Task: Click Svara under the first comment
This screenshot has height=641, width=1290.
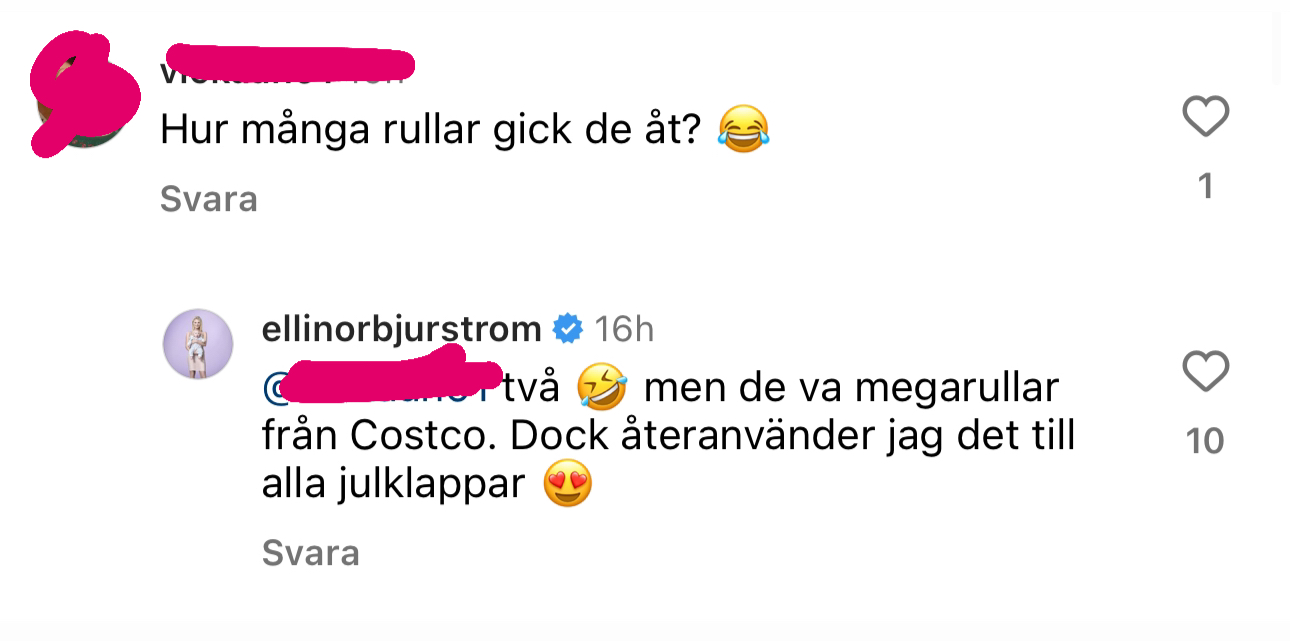Action: (x=208, y=199)
